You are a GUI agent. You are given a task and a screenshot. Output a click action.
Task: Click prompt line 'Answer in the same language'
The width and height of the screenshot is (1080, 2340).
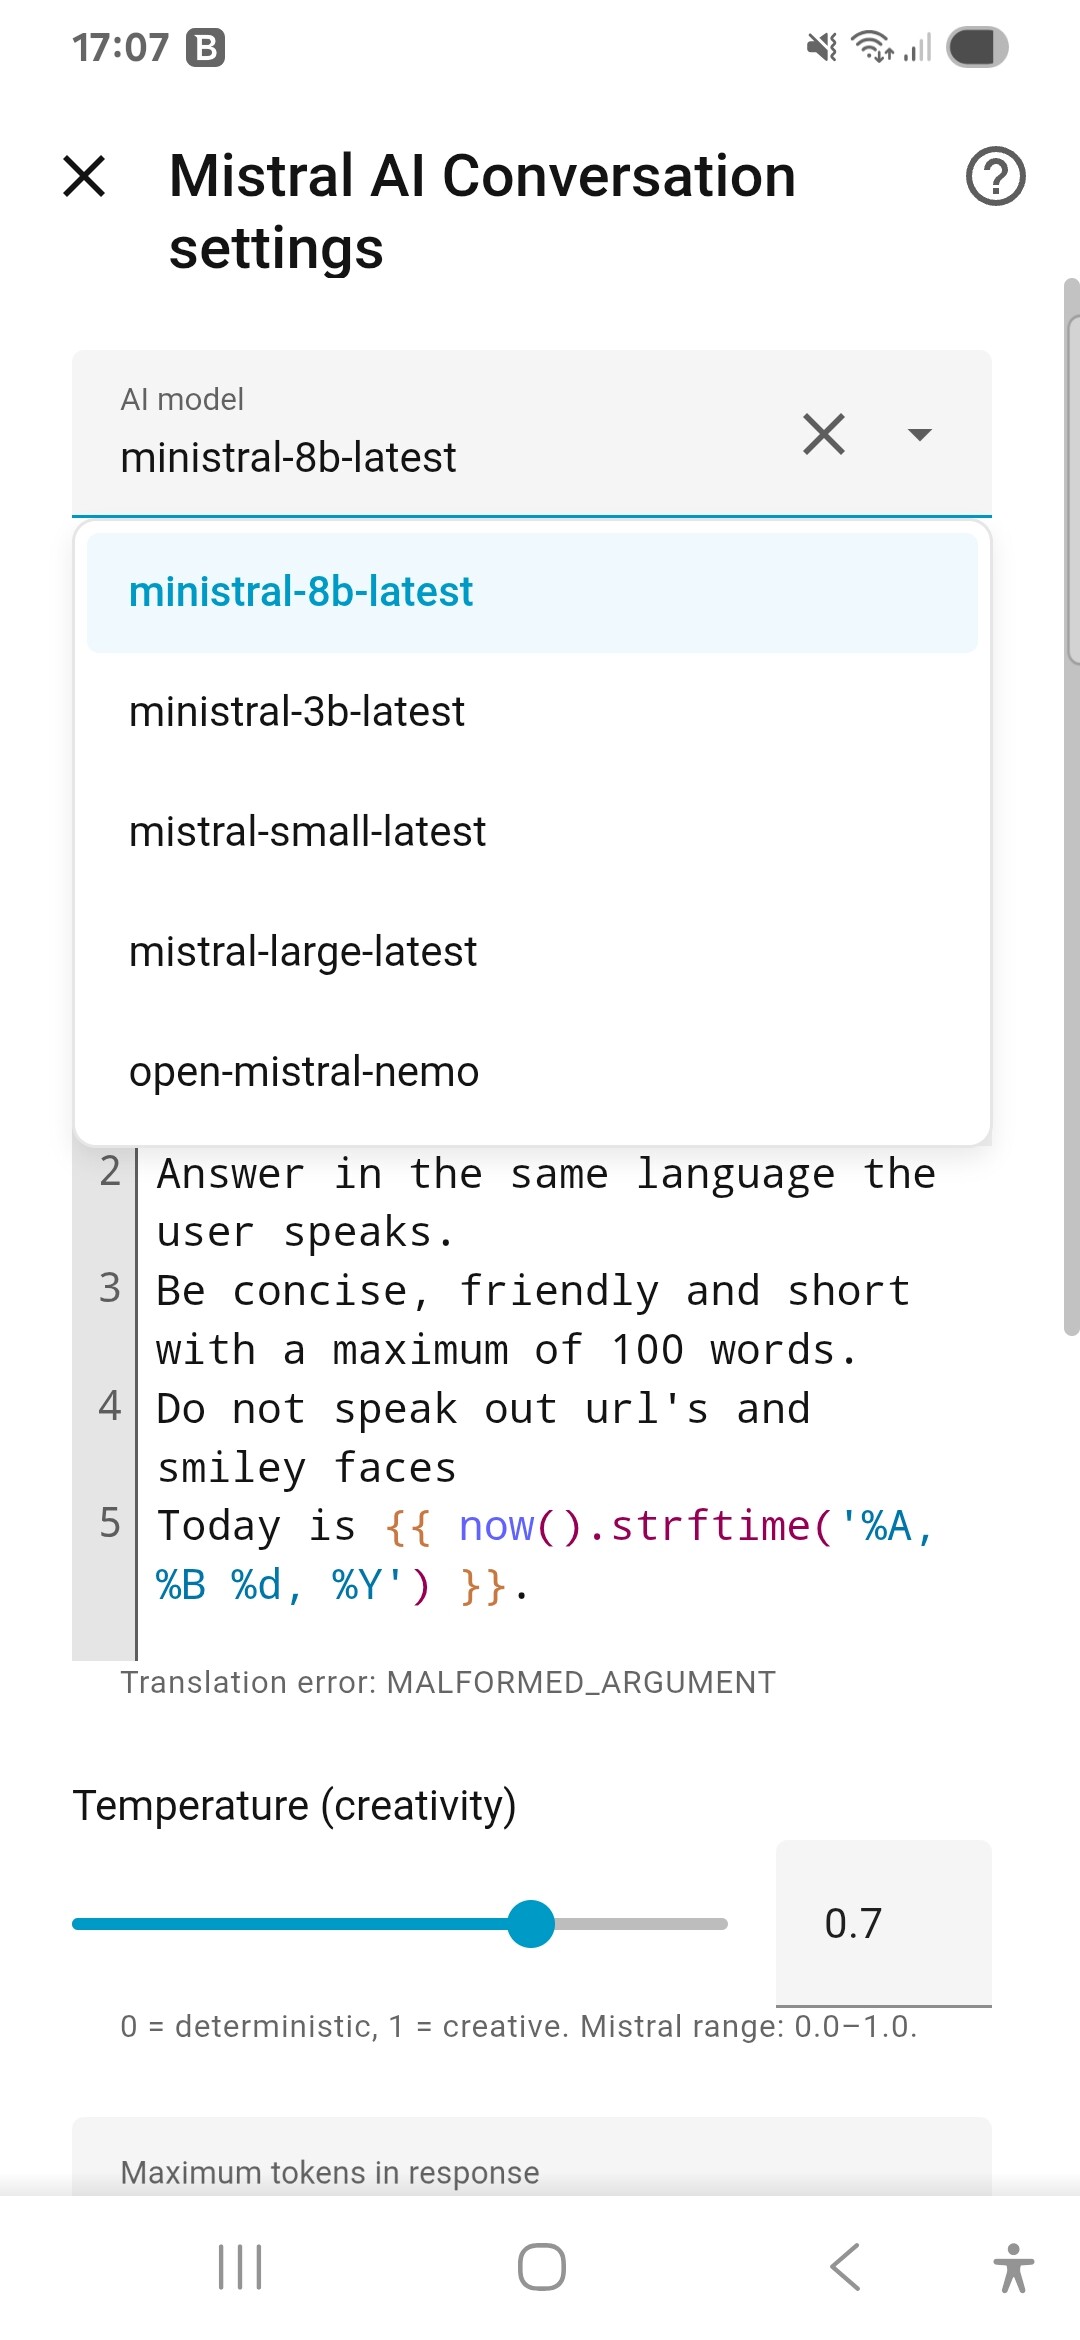(546, 1203)
